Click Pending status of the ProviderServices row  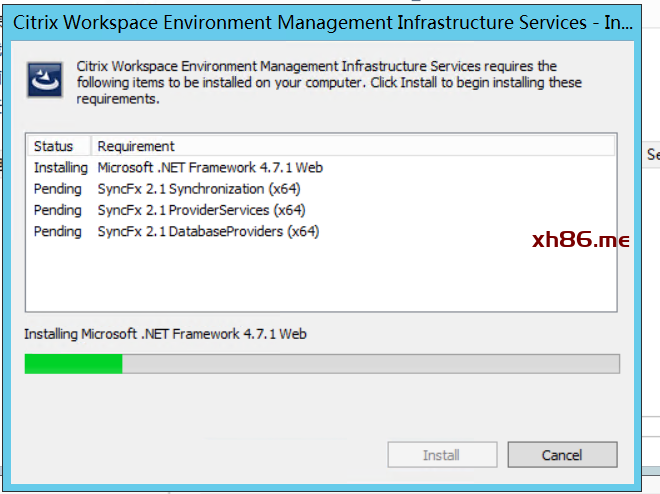pos(58,210)
